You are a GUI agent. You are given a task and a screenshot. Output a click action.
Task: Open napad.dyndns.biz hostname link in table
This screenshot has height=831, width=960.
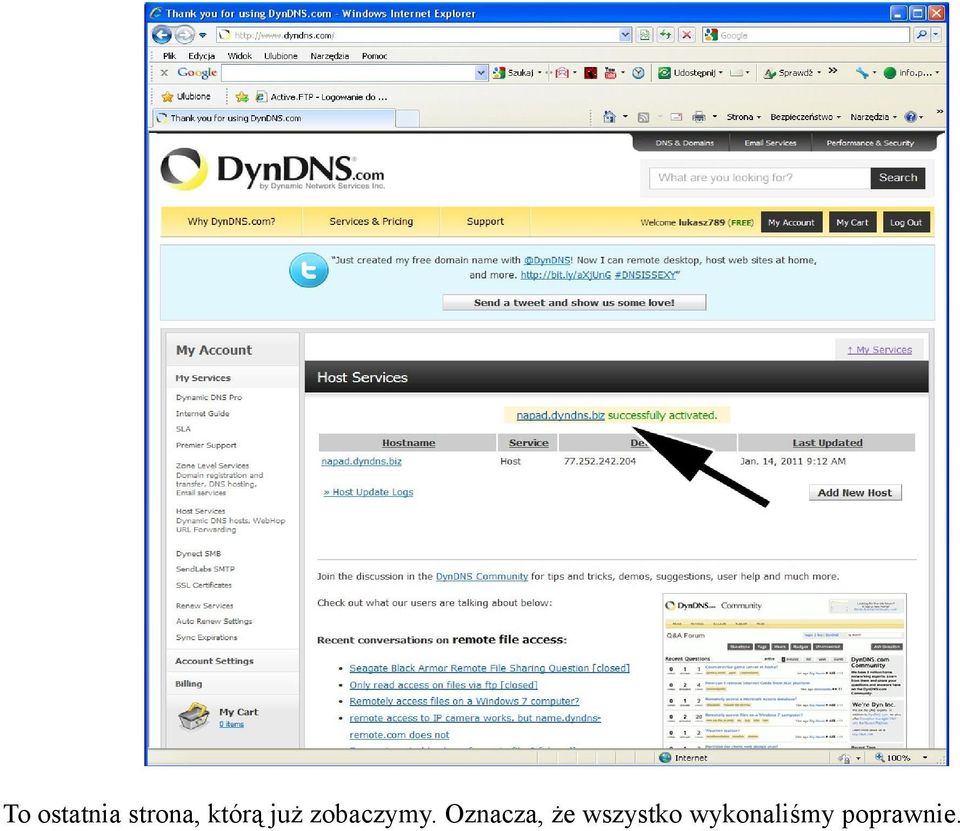[x=361, y=461]
